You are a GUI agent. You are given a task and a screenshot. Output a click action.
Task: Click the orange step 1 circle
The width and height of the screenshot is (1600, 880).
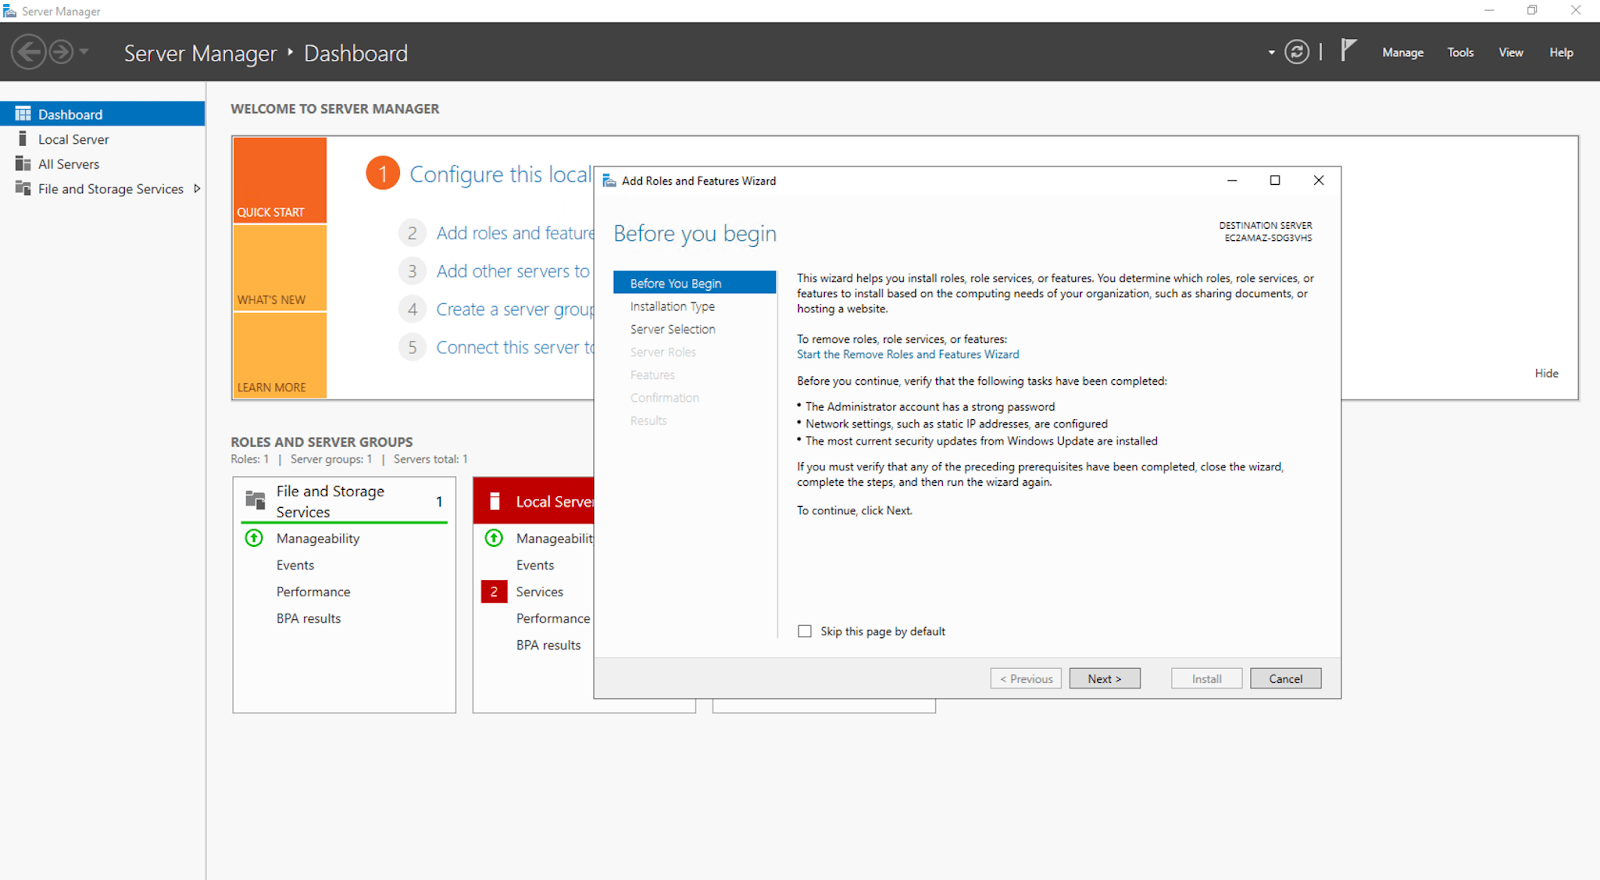tap(383, 173)
